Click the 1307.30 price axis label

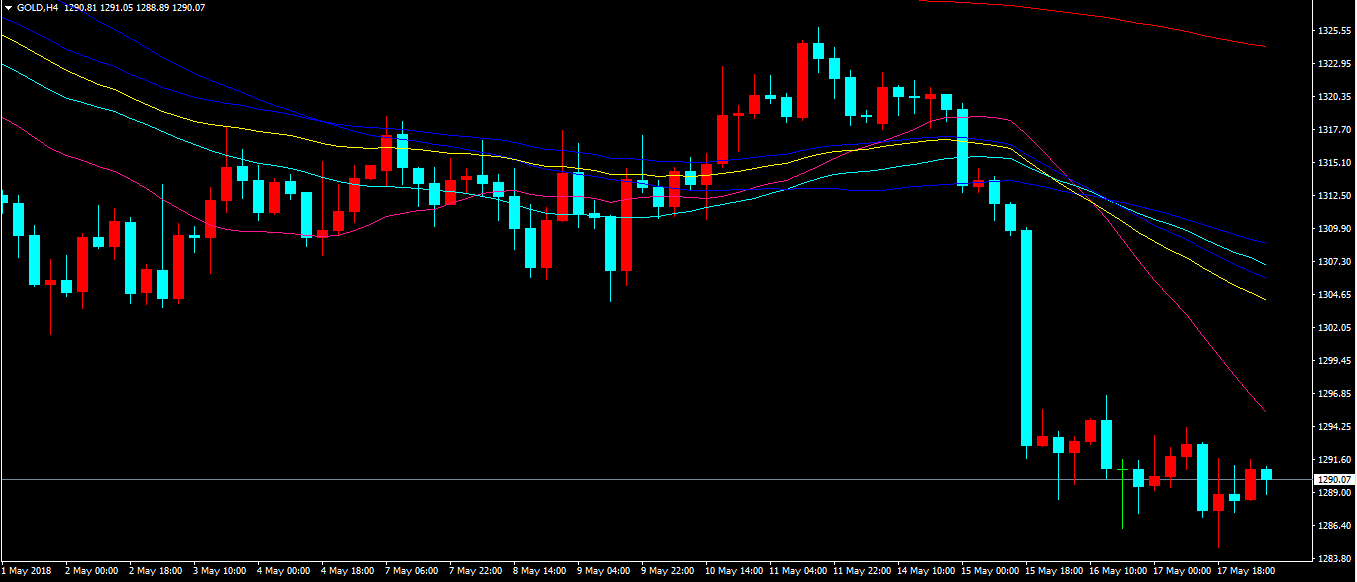(x=1334, y=262)
